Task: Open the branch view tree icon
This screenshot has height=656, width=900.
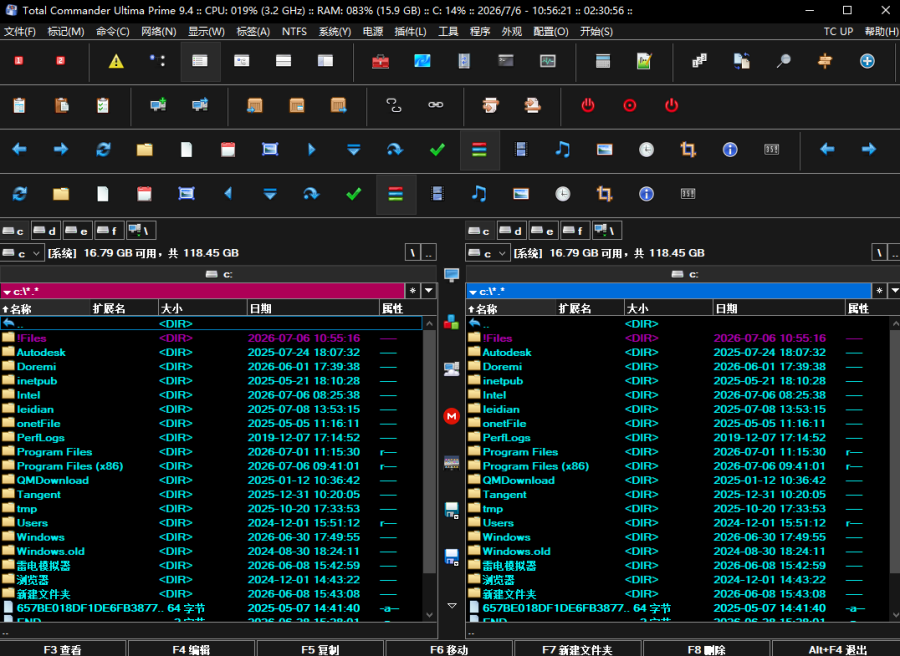Action: (x=157, y=61)
